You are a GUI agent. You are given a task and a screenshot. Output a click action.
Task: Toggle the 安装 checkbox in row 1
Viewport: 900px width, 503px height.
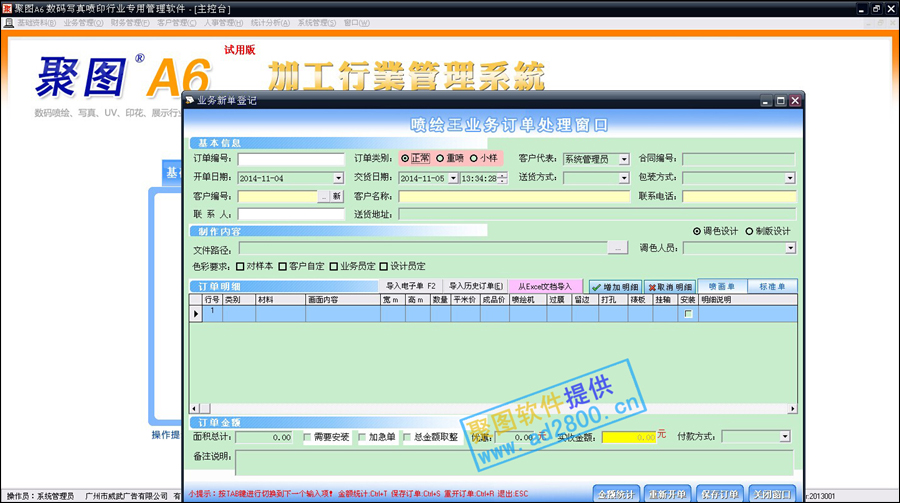tap(688, 314)
